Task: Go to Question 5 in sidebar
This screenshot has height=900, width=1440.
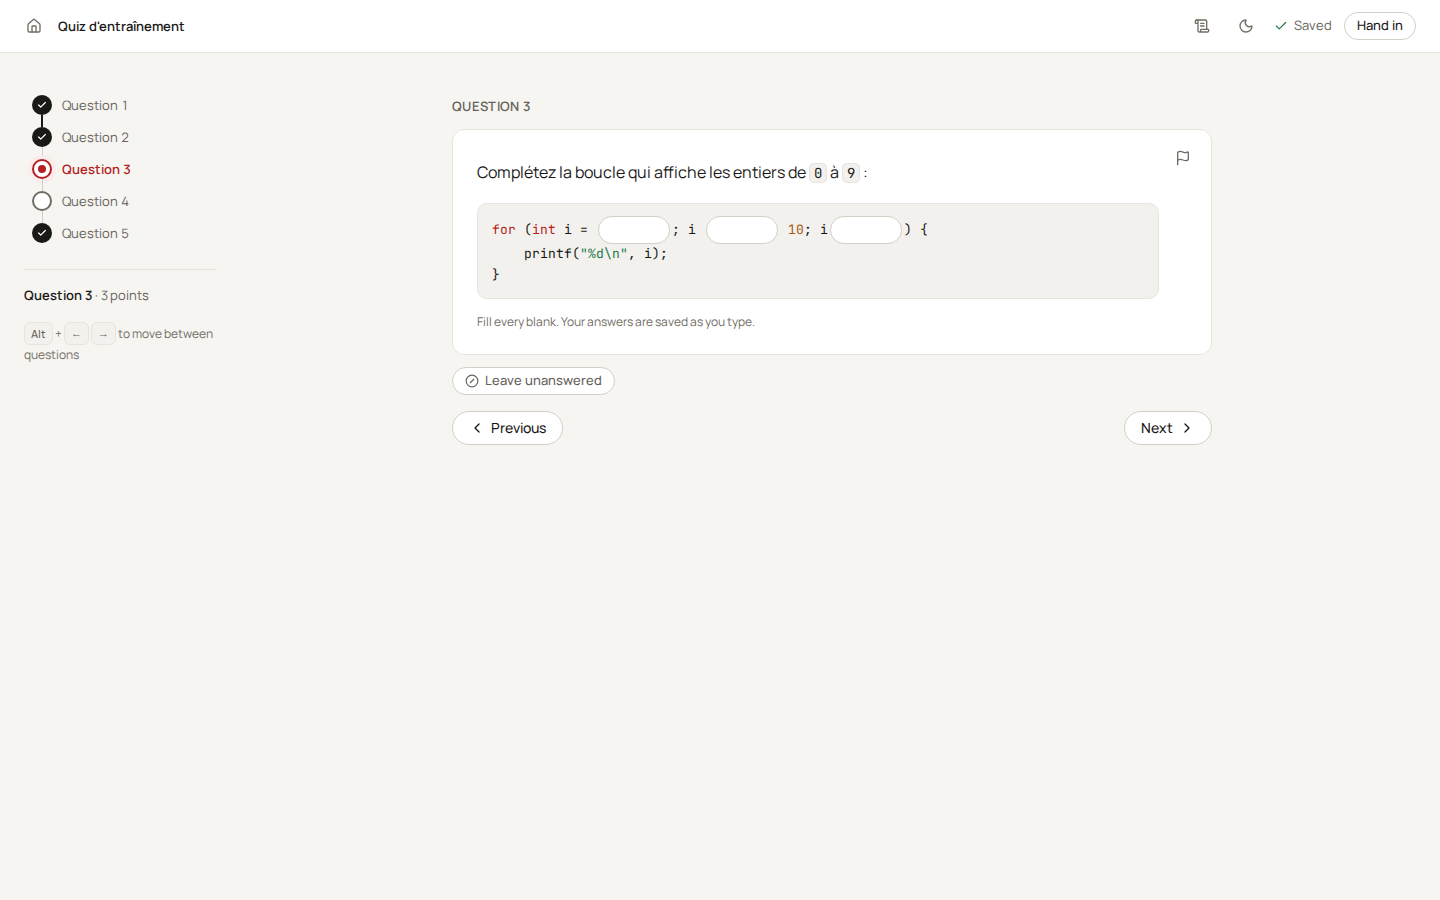Action: click(x=80, y=233)
